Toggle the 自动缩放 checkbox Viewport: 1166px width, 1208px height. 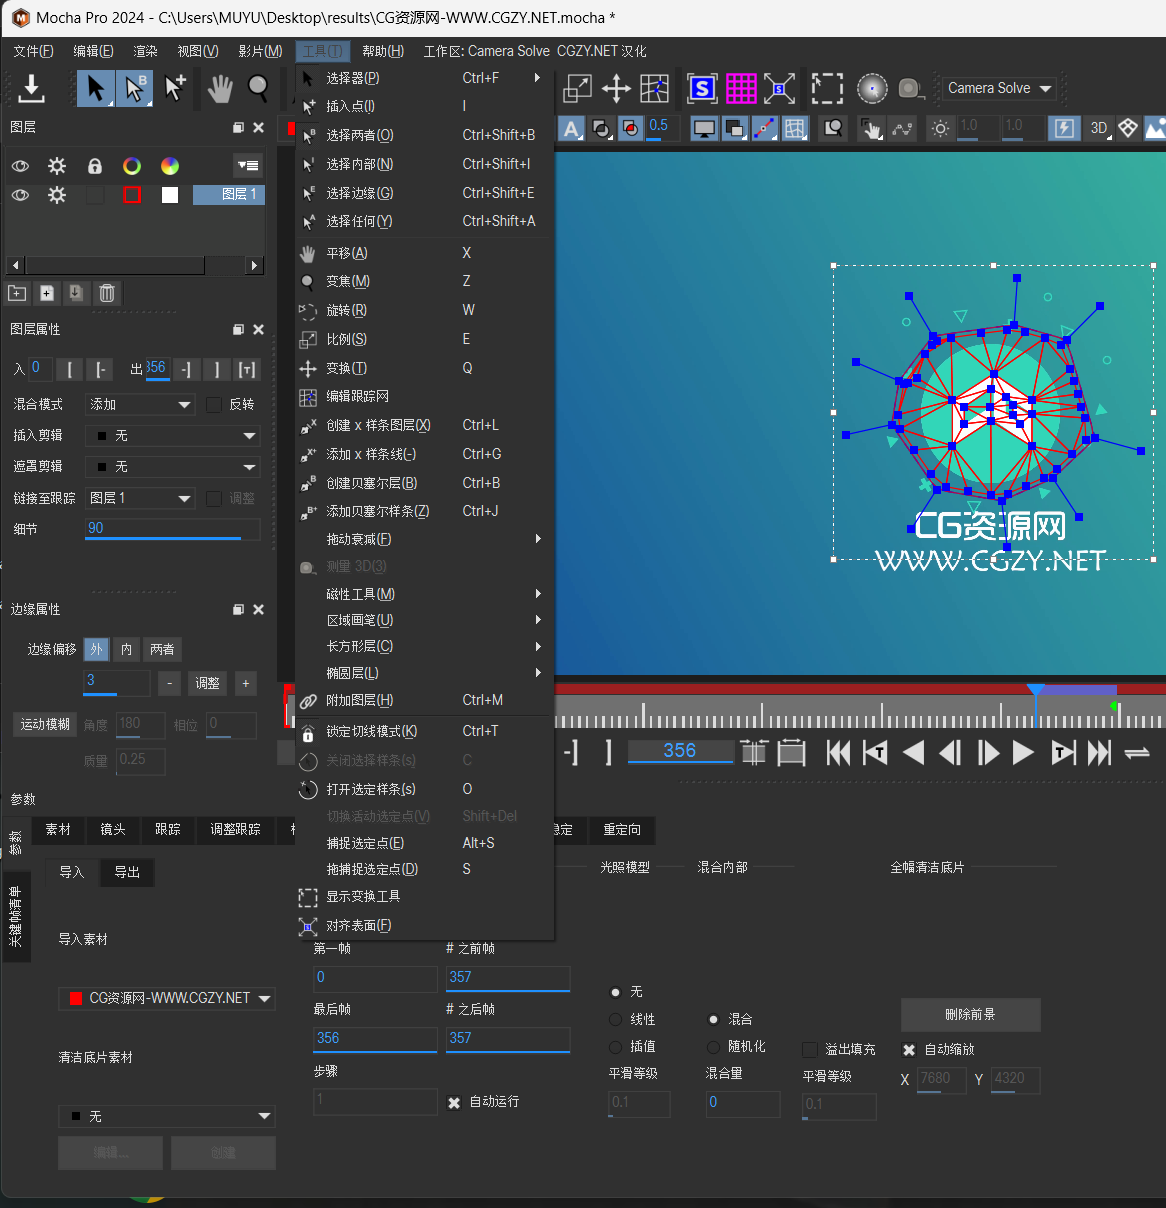pos(909,1049)
